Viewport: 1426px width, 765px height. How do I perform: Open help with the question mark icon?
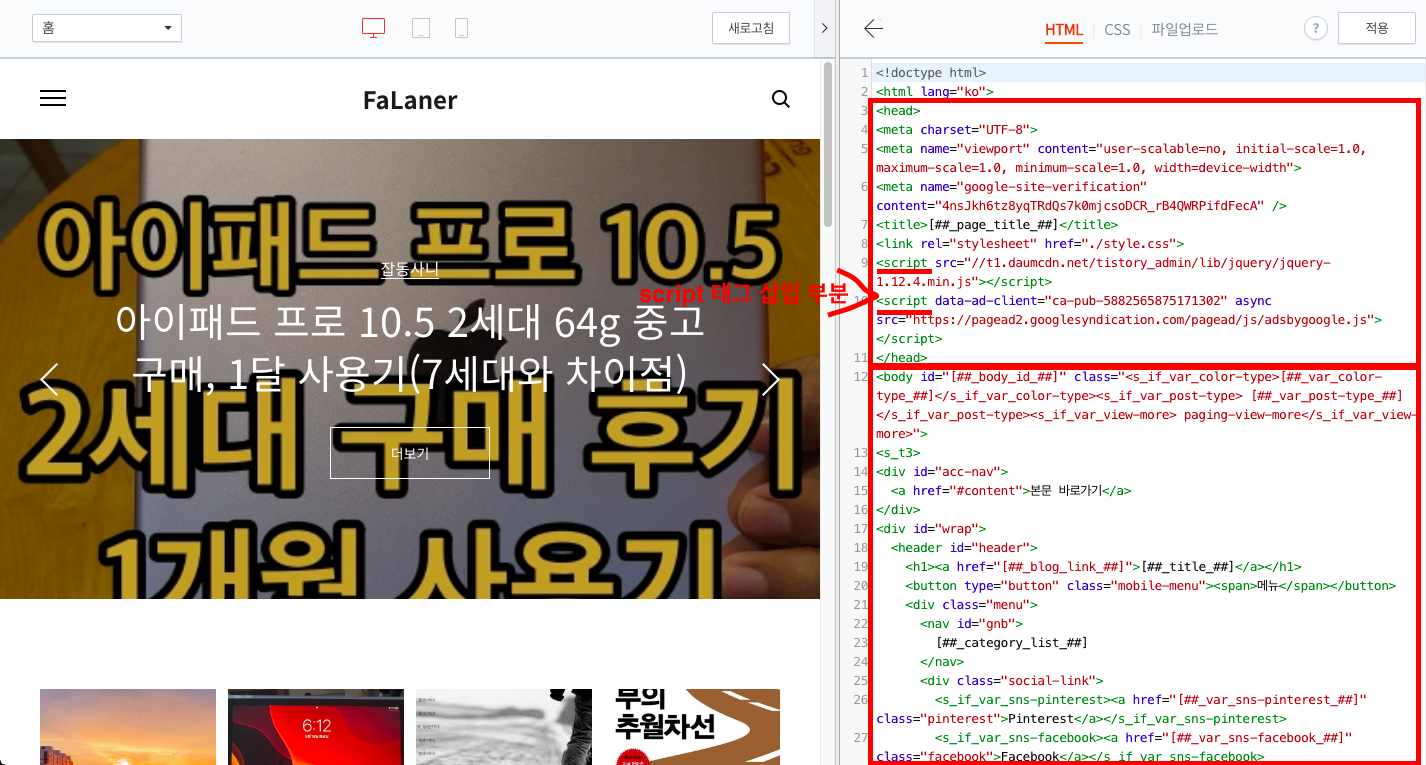coord(1315,29)
